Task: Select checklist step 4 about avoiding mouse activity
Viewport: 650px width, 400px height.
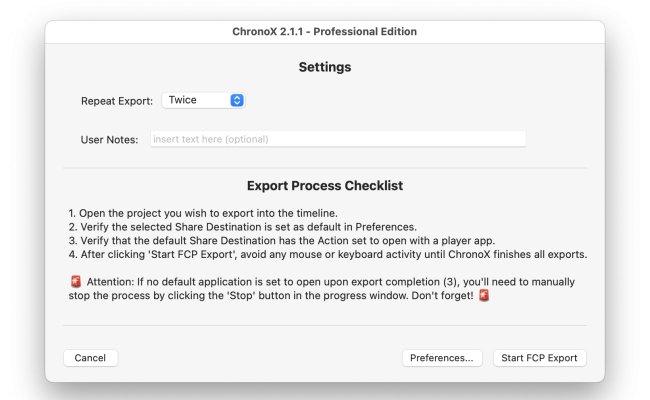Action: pyautogui.click(x=328, y=254)
